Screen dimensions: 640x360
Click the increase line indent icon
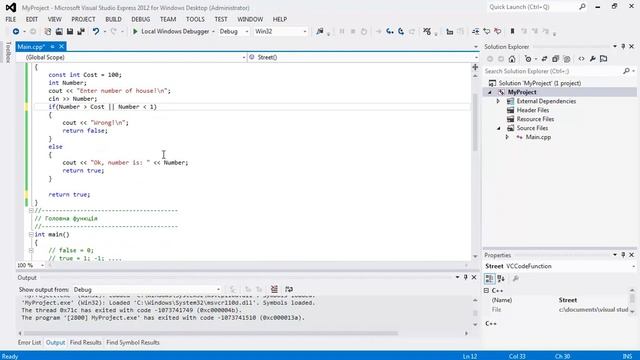click(x=476, y=31)
